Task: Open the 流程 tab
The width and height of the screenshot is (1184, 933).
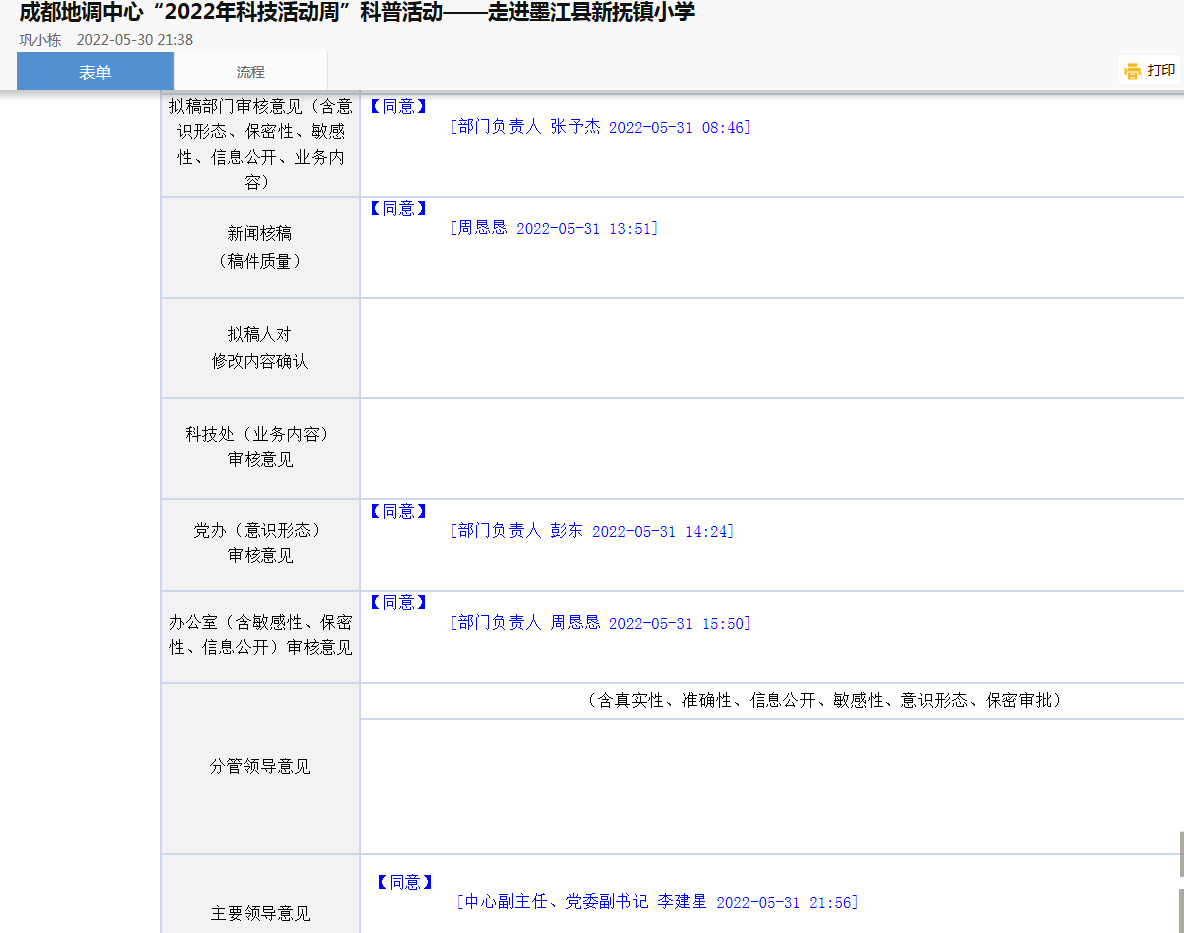Action: pyautogui.click(x=250, y=72)
